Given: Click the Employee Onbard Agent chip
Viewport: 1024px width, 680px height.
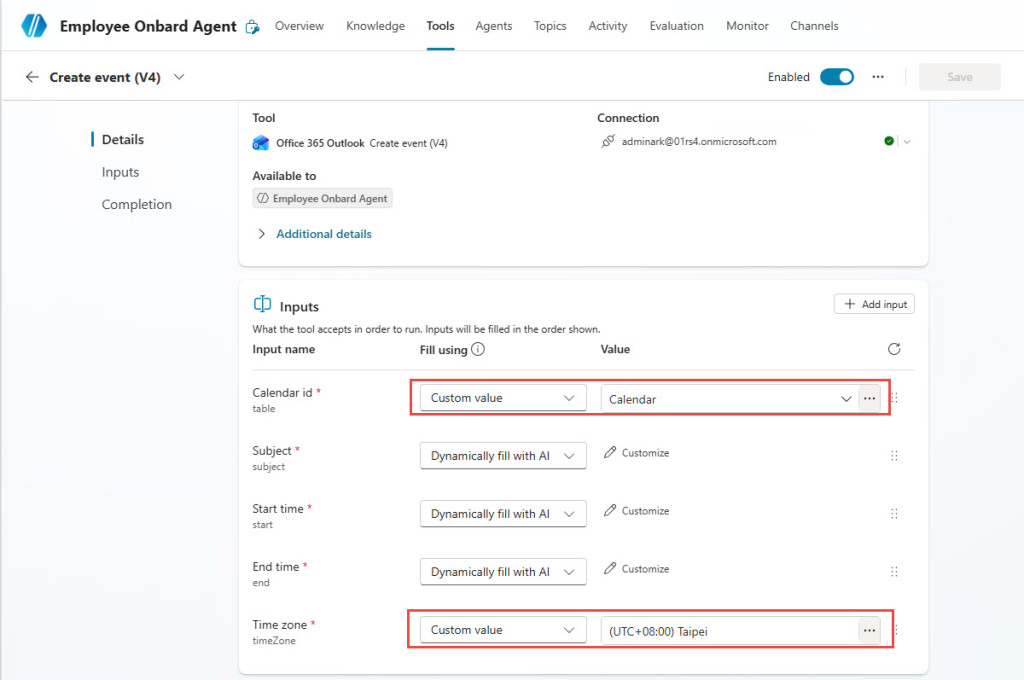Looking at the screenshot, I should [323, 199].
